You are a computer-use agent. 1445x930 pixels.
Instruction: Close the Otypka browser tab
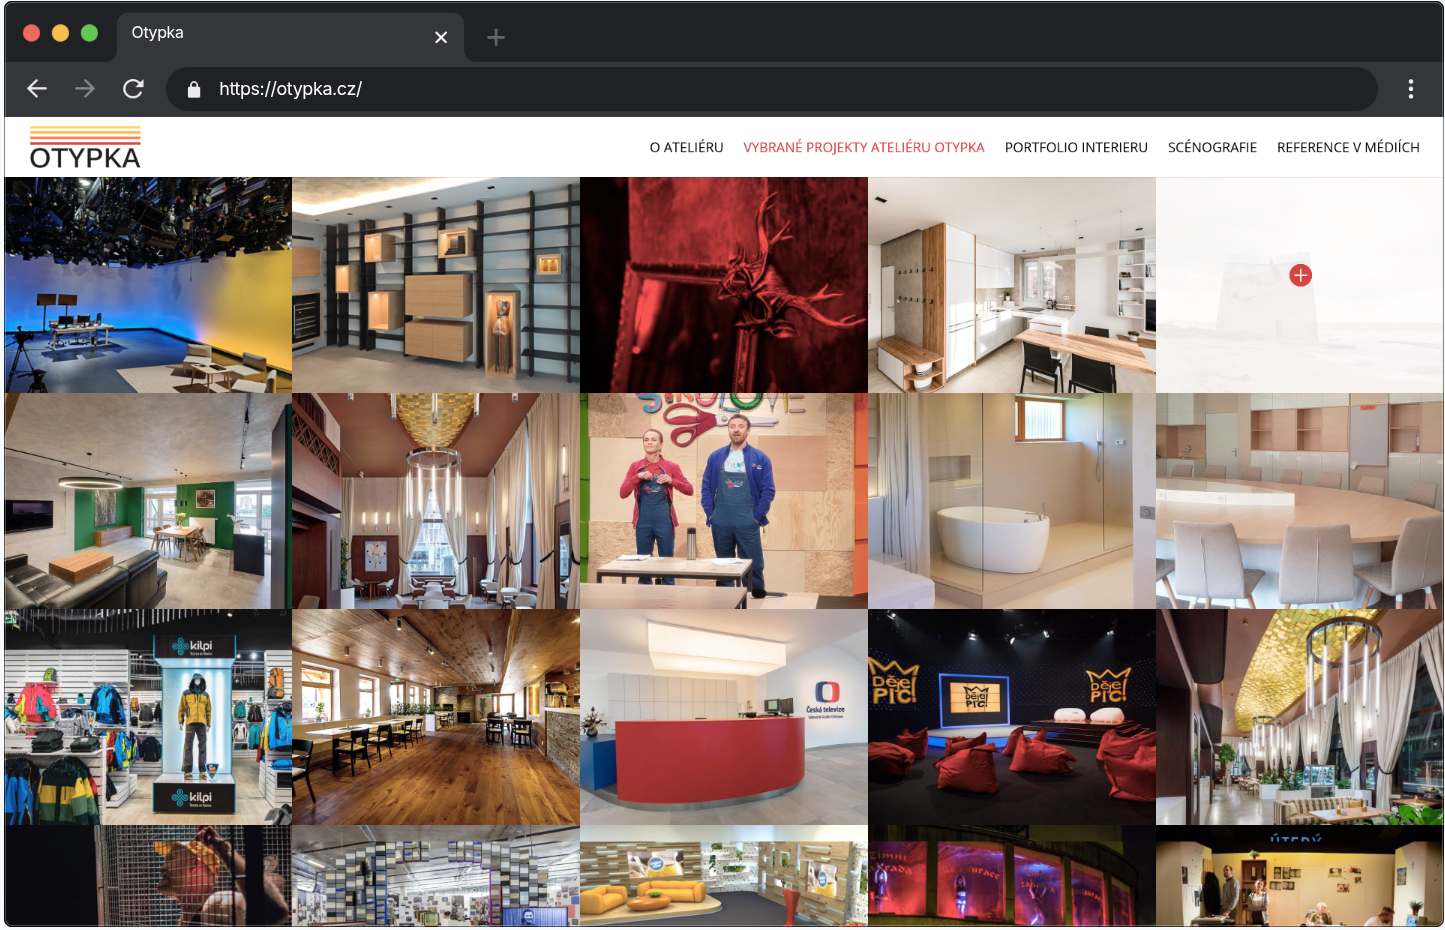pyautogui.click(x=441, y=38)
